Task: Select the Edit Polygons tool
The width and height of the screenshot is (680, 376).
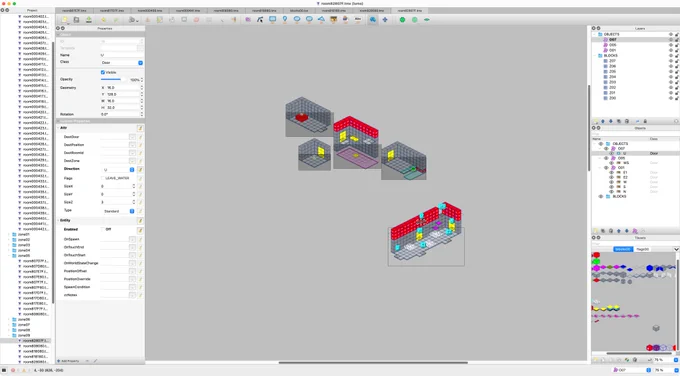Action: tap(260, 20)
